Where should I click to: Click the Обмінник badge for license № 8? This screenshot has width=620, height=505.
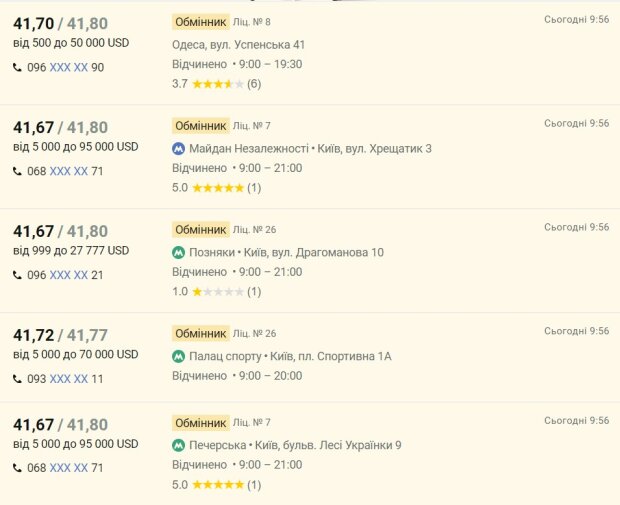point(200,21)
